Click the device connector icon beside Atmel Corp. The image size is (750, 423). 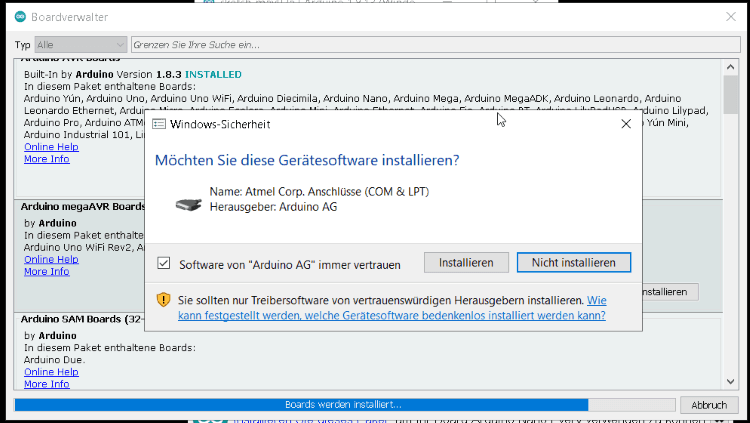[188, 204]
